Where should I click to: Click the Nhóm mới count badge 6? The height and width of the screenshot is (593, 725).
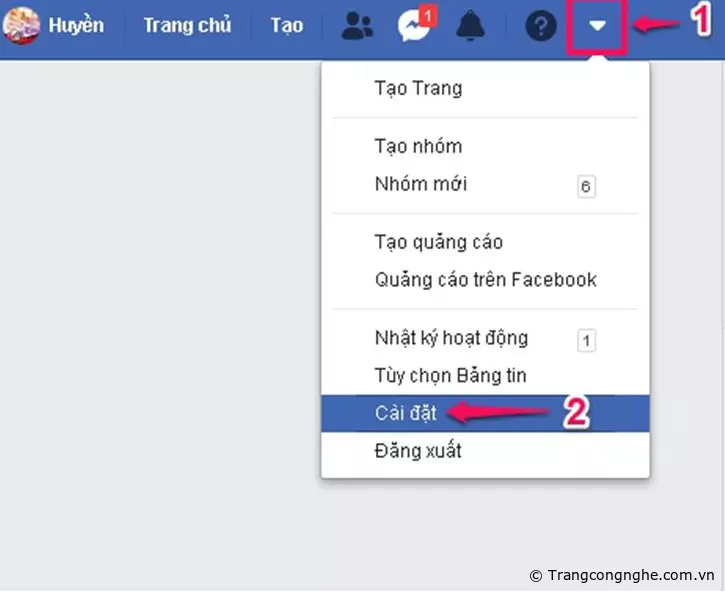(586, 186)
